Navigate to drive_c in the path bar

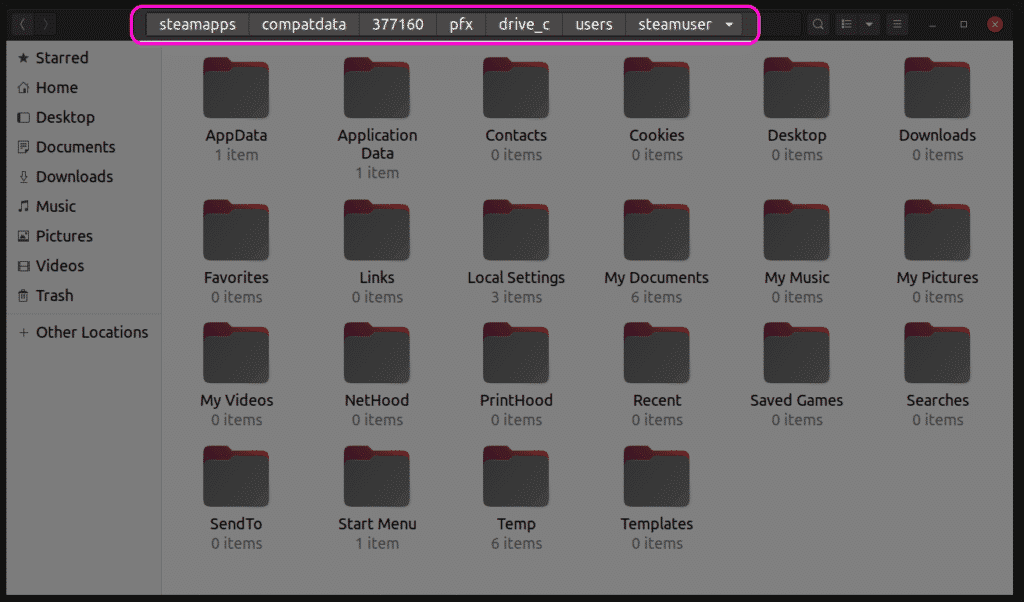pos(524,25)
